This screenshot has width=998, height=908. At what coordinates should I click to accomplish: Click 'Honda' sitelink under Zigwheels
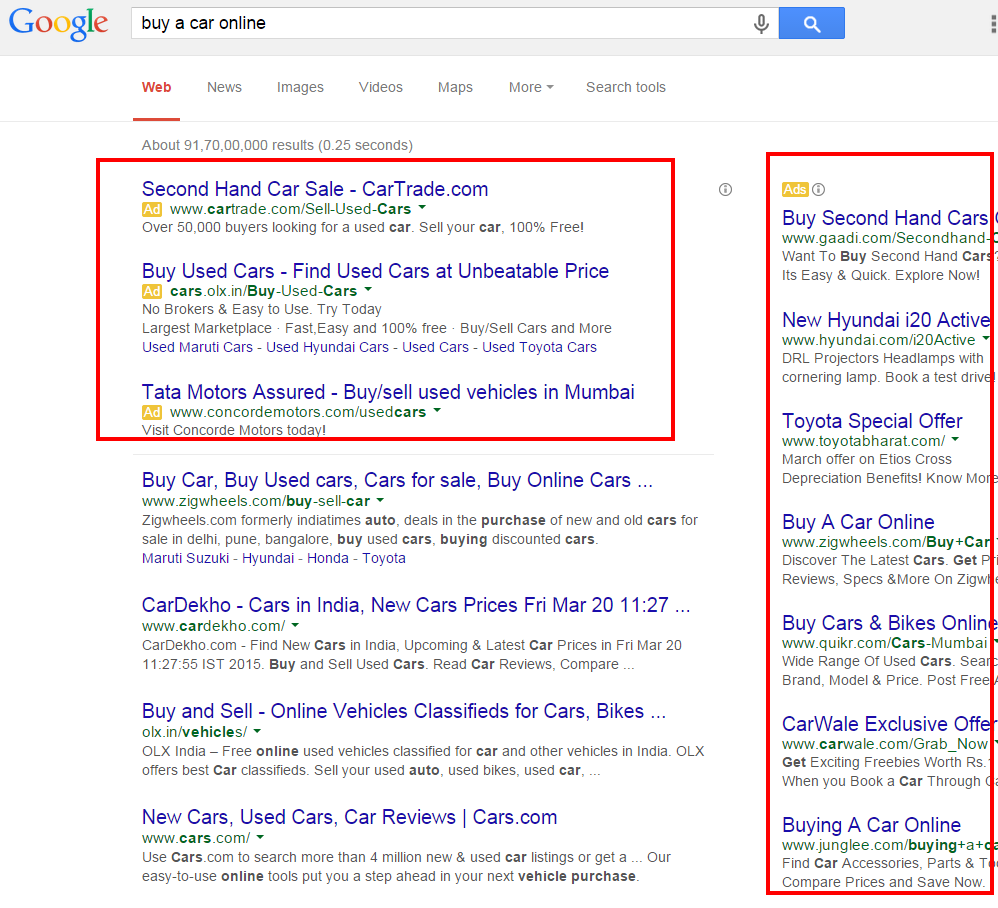(328, 559)
